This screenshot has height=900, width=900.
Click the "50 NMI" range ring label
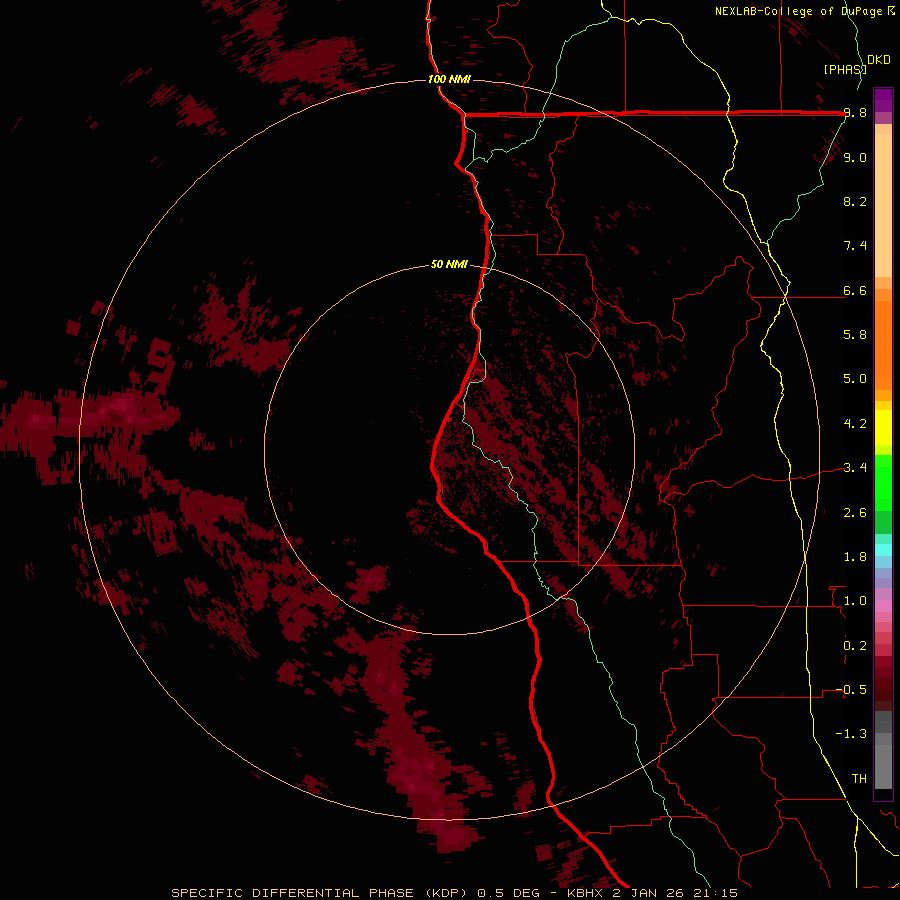coord(449,265)
